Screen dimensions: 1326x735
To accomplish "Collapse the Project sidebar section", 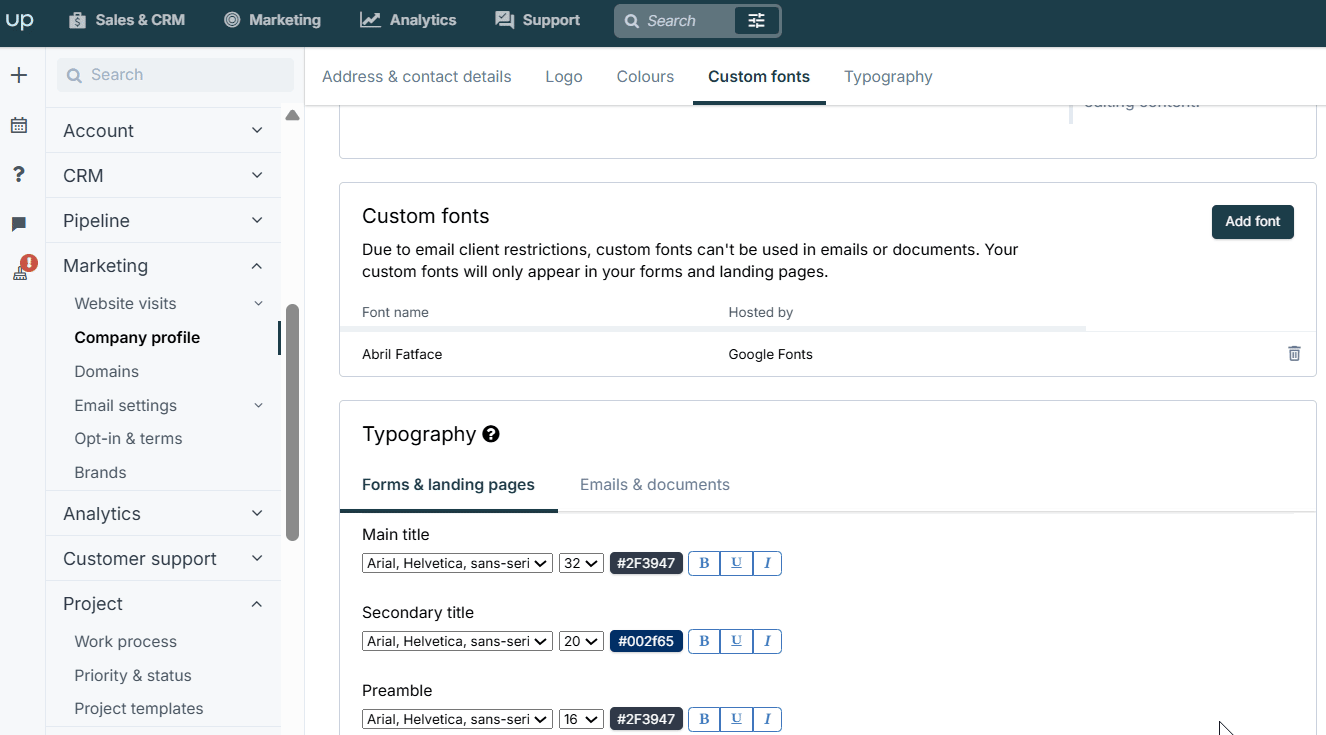I will click(x=163, y=603).
